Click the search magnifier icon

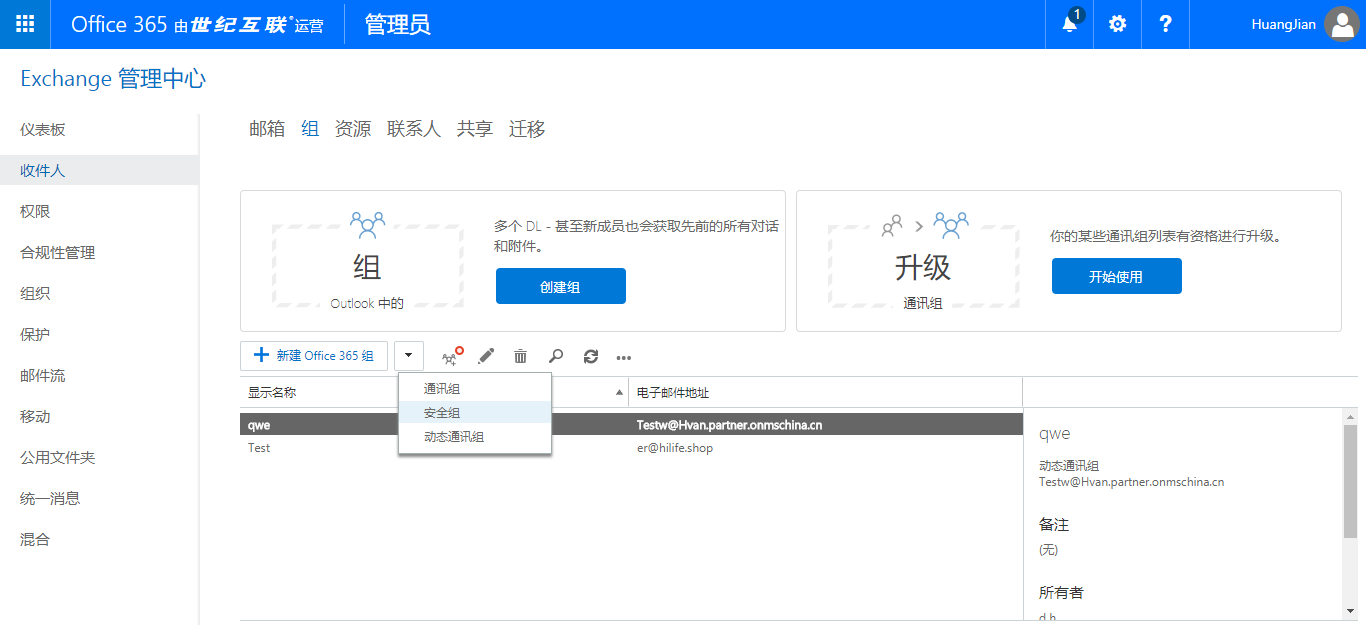[556, 356]
